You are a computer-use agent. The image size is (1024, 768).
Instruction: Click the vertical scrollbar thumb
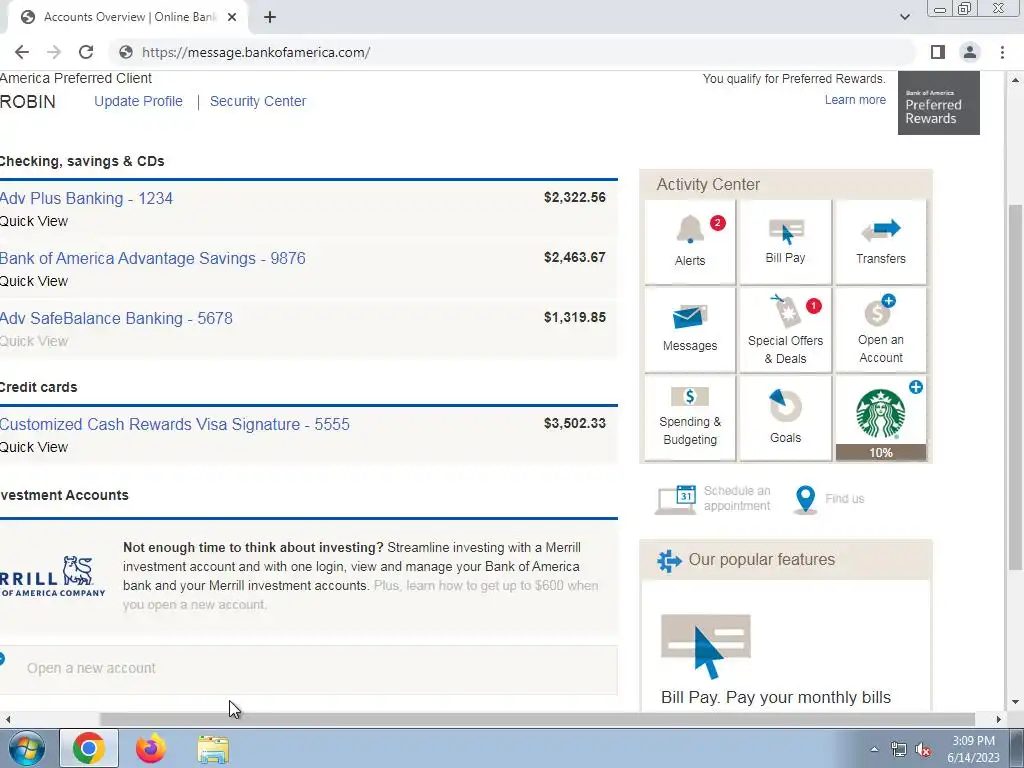point(1015,385)
